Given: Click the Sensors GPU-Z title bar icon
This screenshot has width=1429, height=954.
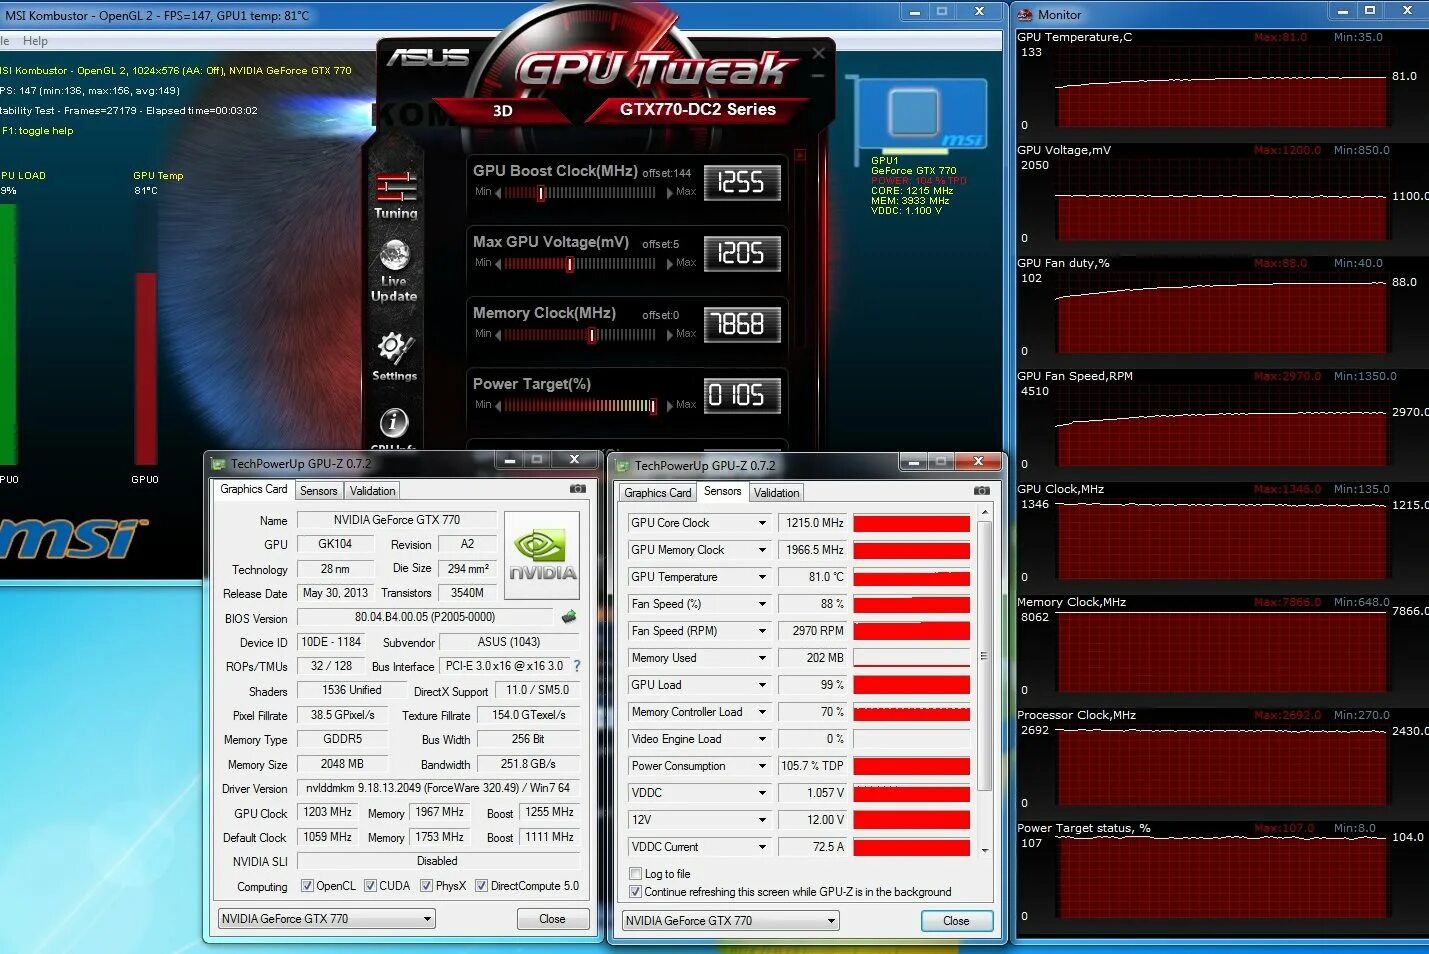Looking at the screenshot, I should 622,465.
